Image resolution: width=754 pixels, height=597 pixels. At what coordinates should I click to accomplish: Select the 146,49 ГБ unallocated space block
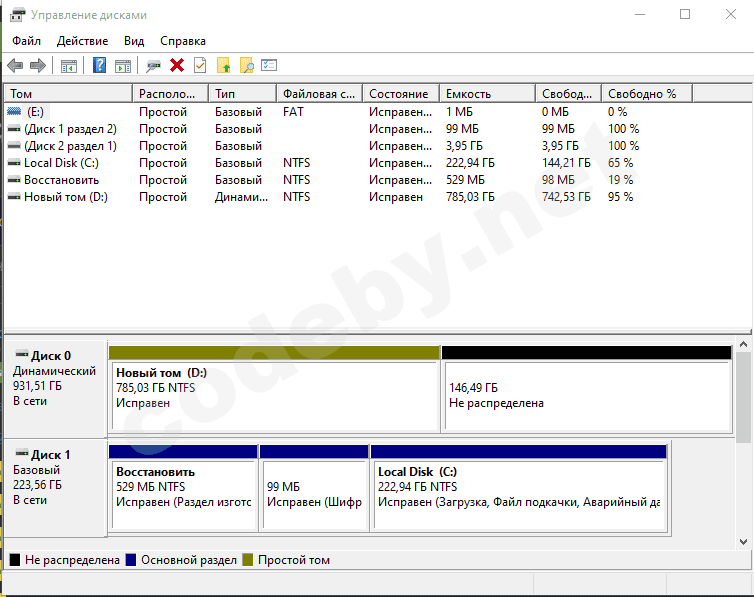[x=587, y=388]
